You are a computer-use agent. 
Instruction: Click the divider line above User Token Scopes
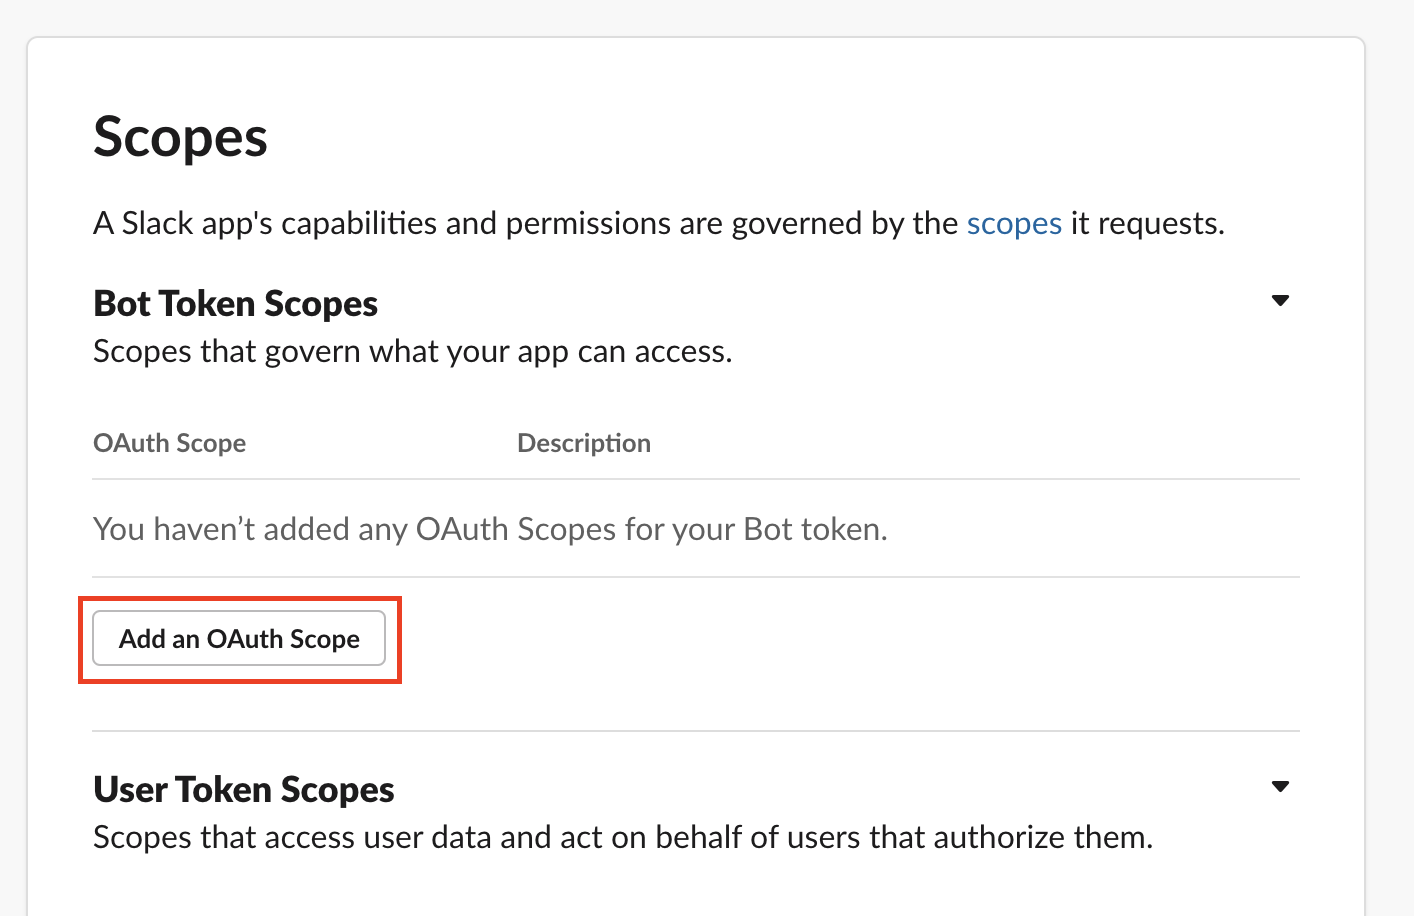point(695,731)
